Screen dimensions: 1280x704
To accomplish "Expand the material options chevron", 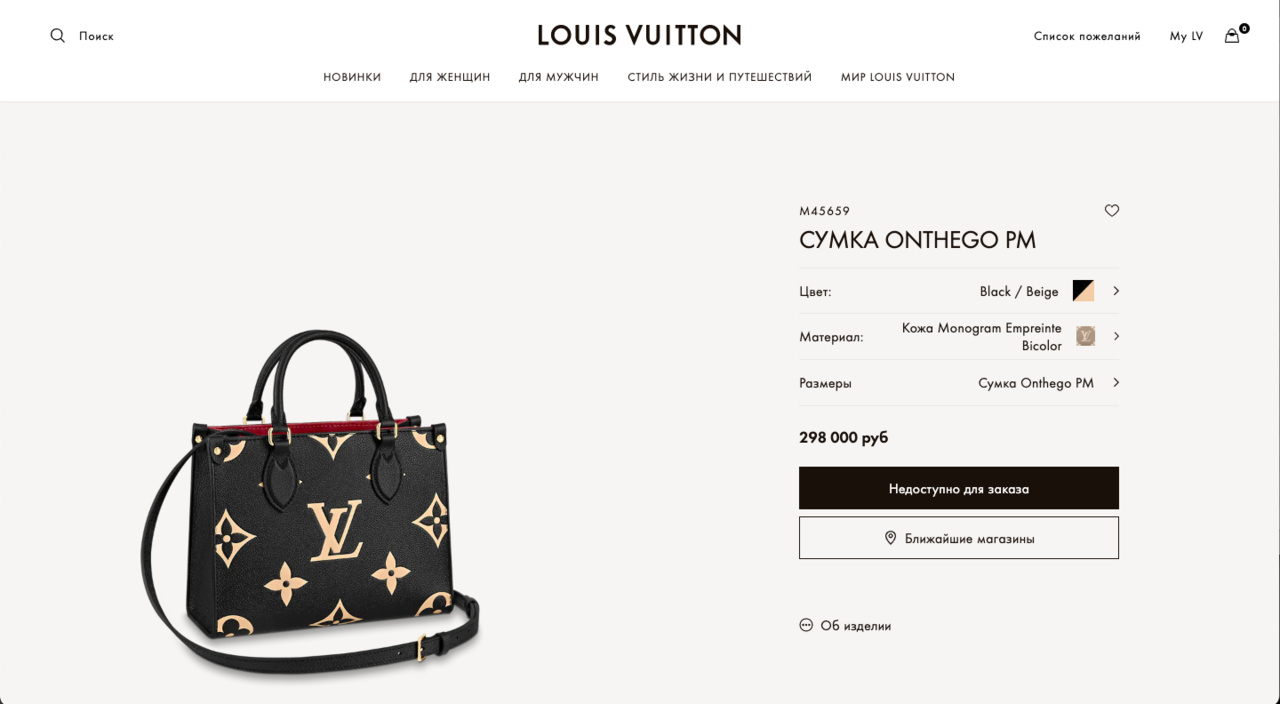I will point(1116,336).
